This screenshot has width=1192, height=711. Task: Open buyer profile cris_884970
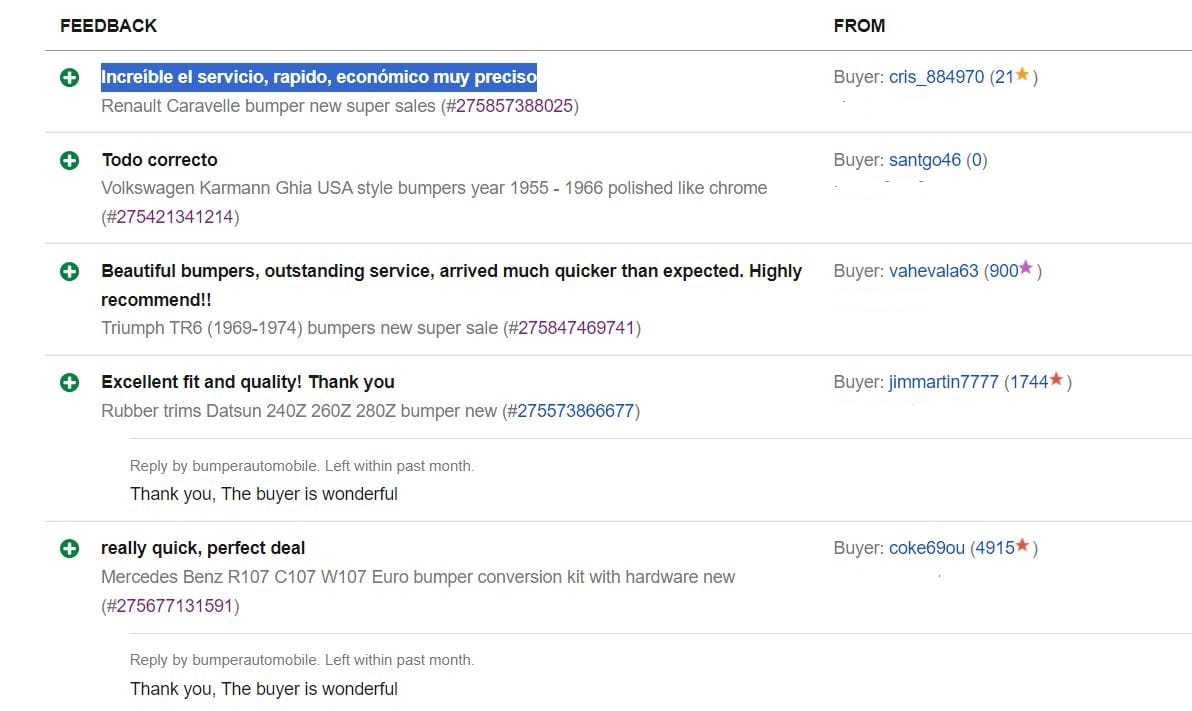pos(936,77)
